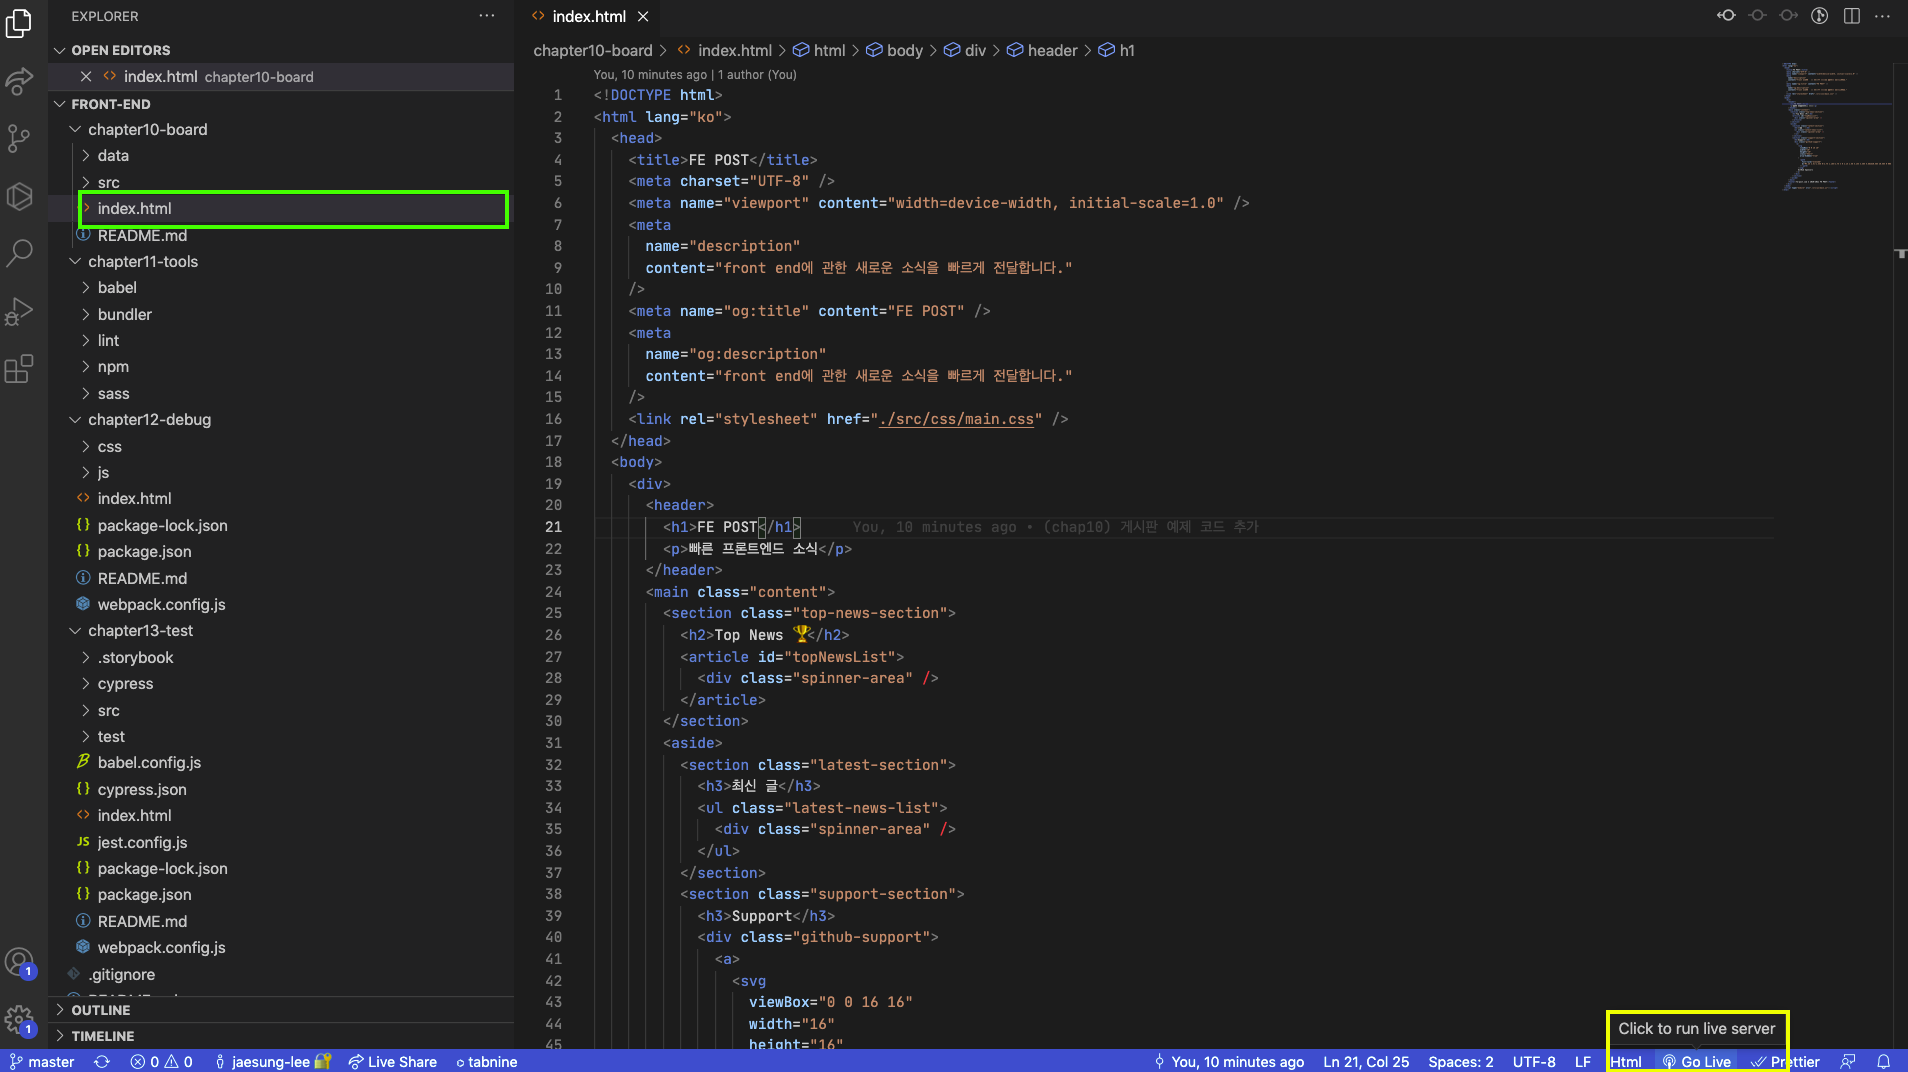The height and width of the screenshot is (1072, 1908).
Task: Expand the cypress folder
Action: point(281,684)
